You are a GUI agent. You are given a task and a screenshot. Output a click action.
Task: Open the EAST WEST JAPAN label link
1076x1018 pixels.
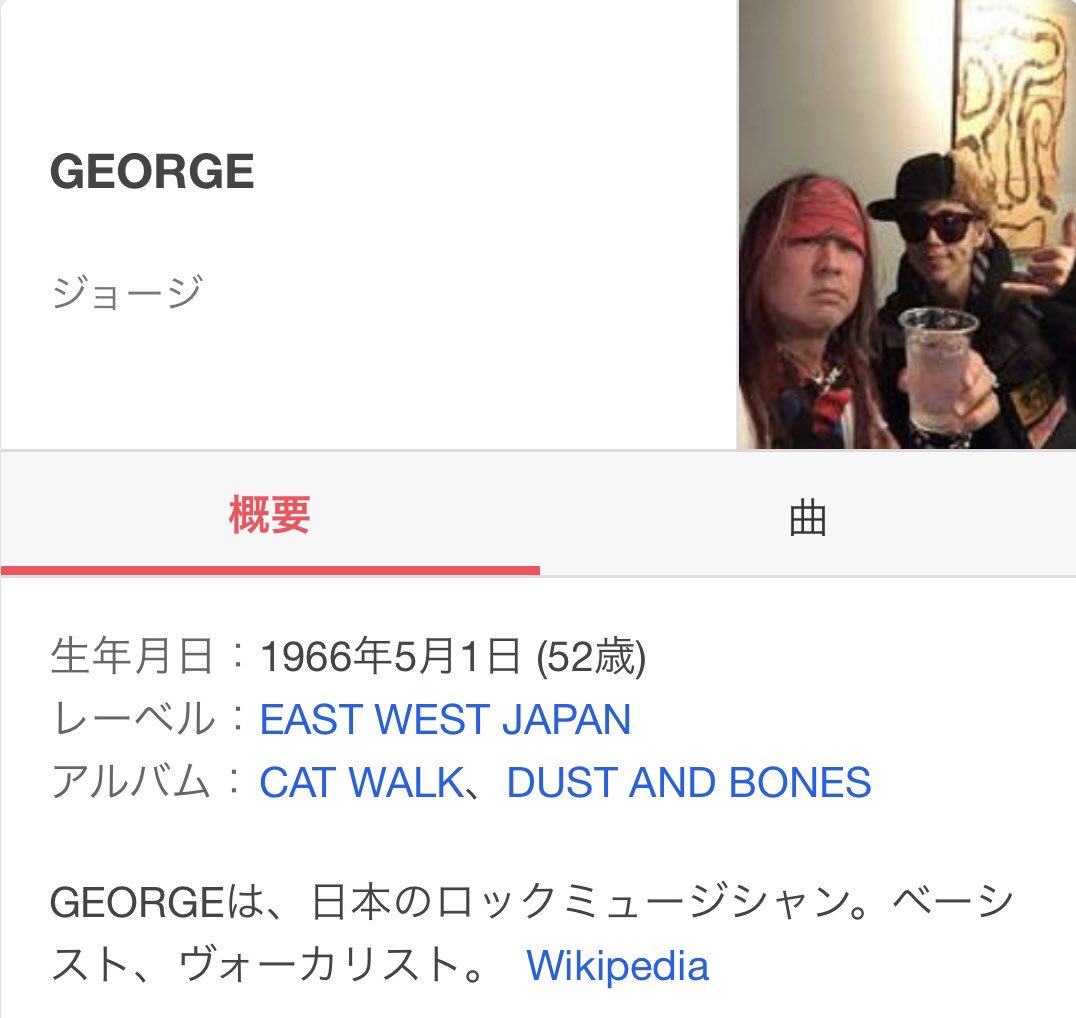(445, 719)
